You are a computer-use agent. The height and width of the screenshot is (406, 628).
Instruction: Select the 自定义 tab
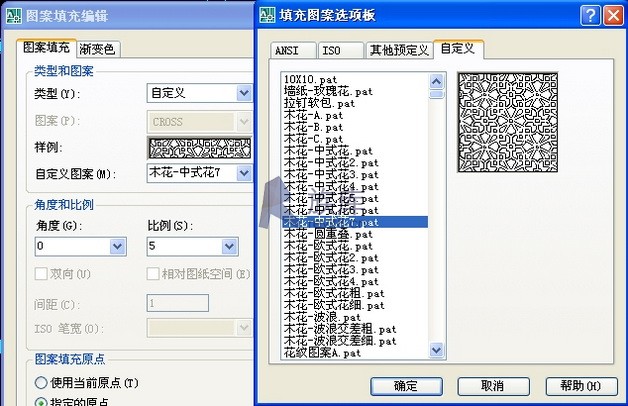(458, 49)
